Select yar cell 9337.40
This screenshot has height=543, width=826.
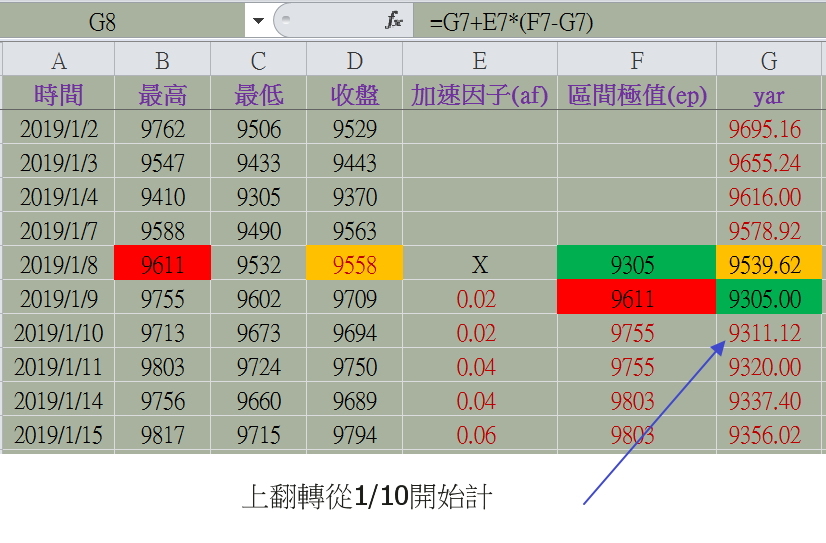coord(769,400)
